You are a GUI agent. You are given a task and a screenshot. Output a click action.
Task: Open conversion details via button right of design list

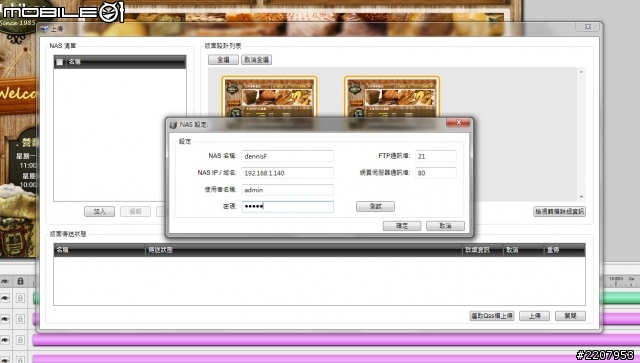559,212
